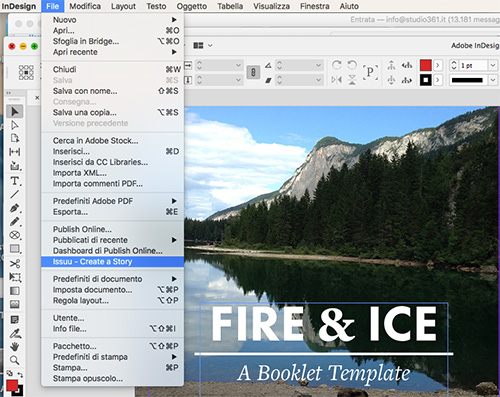Select the Ellipse Frame tool
This screenshot has height=397, width=500.
point(15,235)
